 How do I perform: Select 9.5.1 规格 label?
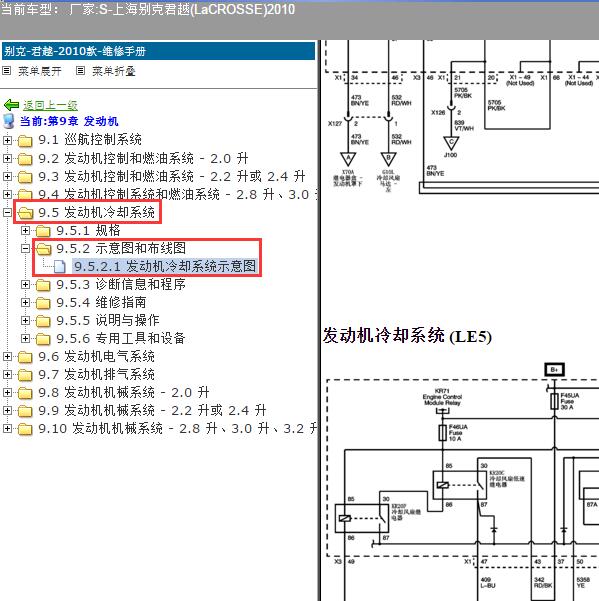pyautogui.click(x=89, y=230)
